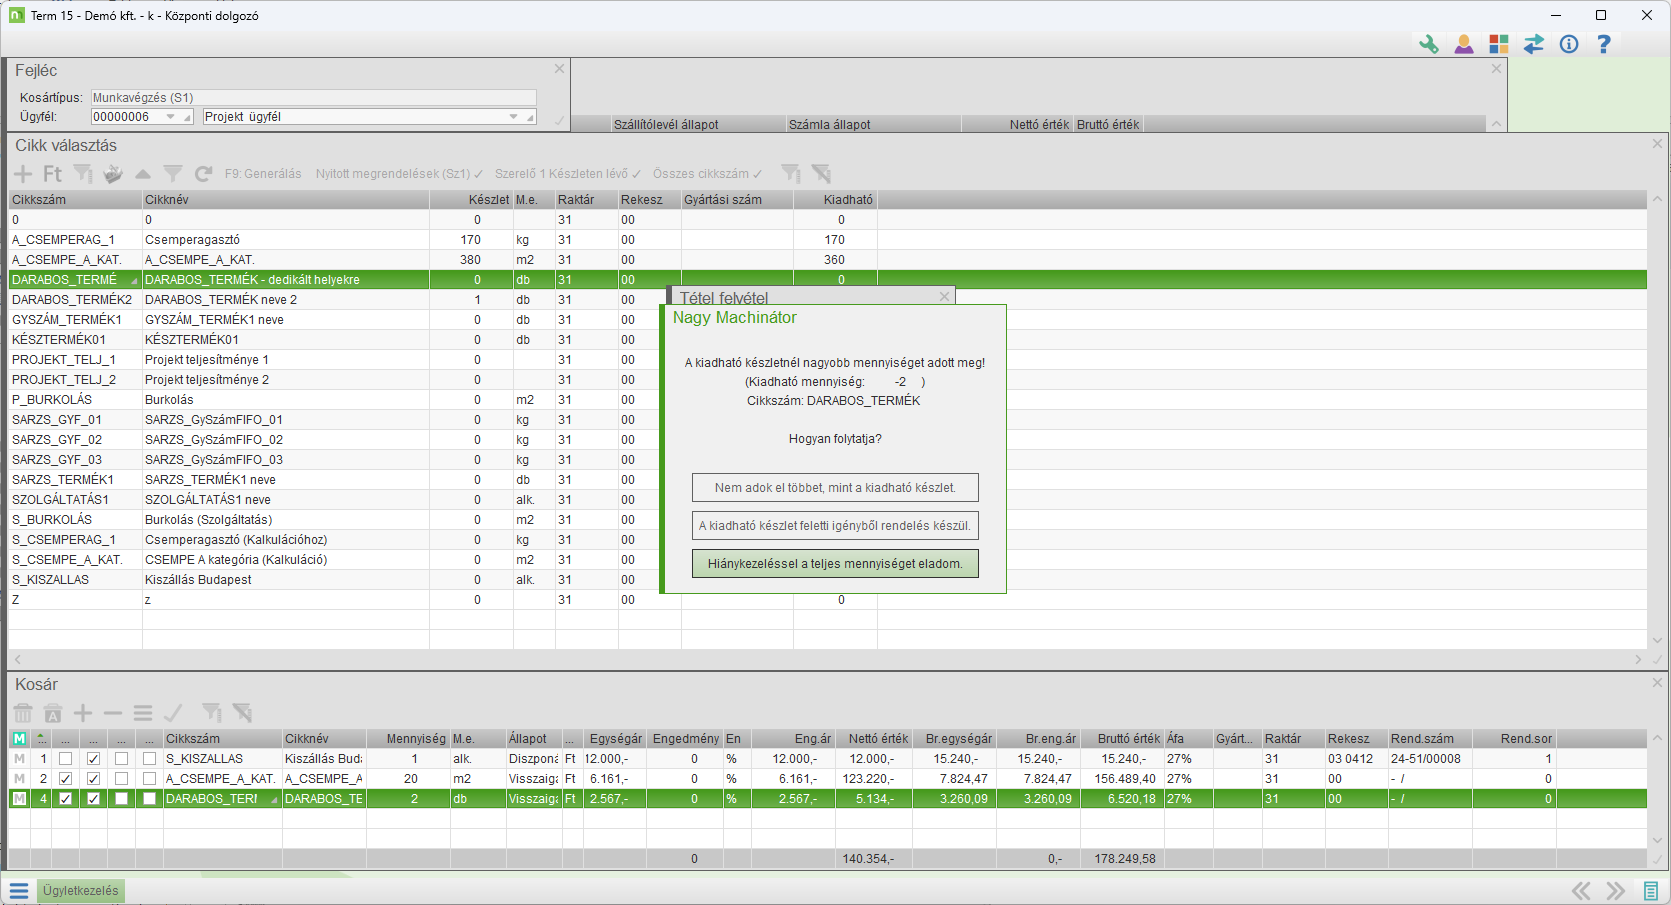This screenshot has height=905, width=1671.
Task: Toggle fourth checkbox in A_CSEMPE_A_KAT. basket row
Action: pos(150,779)
